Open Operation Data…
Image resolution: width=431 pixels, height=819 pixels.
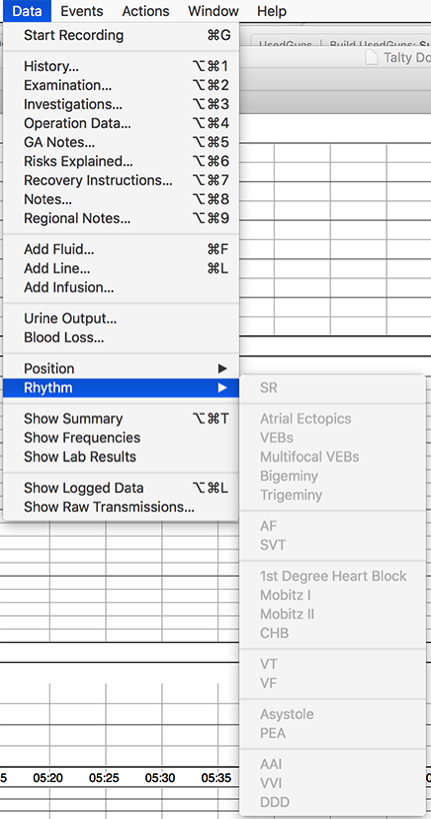[x=121, y=123]
